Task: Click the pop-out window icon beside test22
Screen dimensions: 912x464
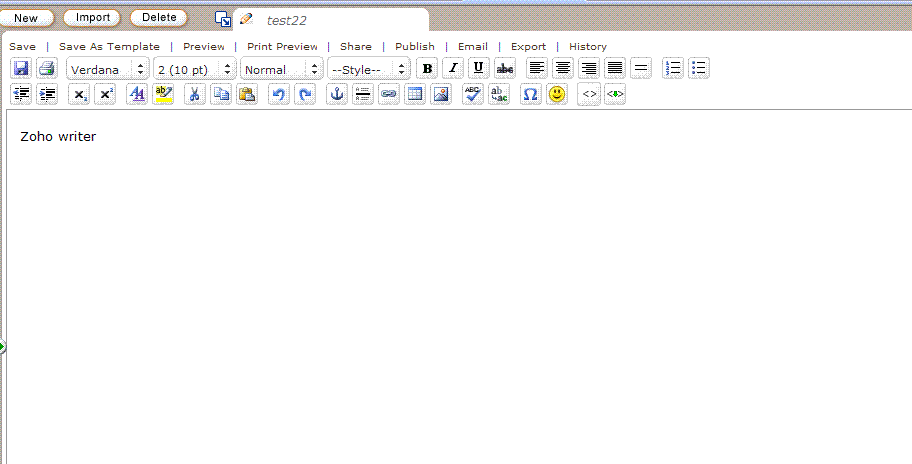Action: tap(223, 19)
